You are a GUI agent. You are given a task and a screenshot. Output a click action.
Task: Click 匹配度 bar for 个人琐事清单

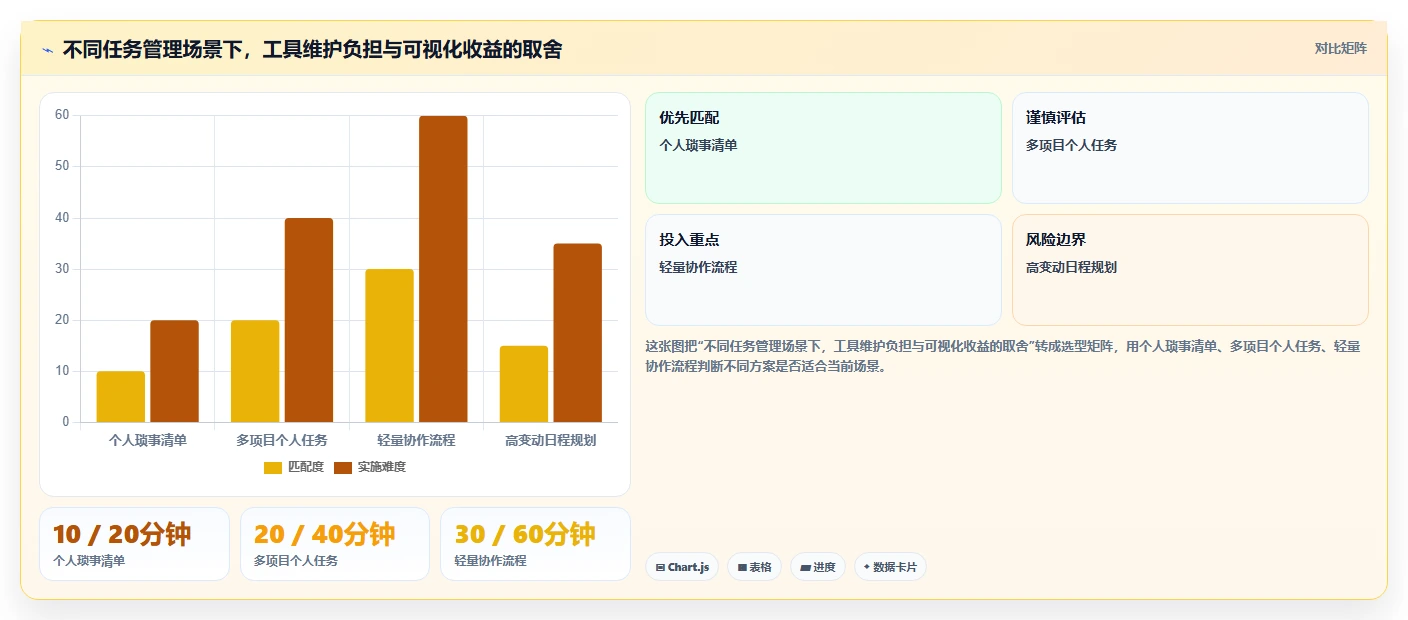coord(121,397)
